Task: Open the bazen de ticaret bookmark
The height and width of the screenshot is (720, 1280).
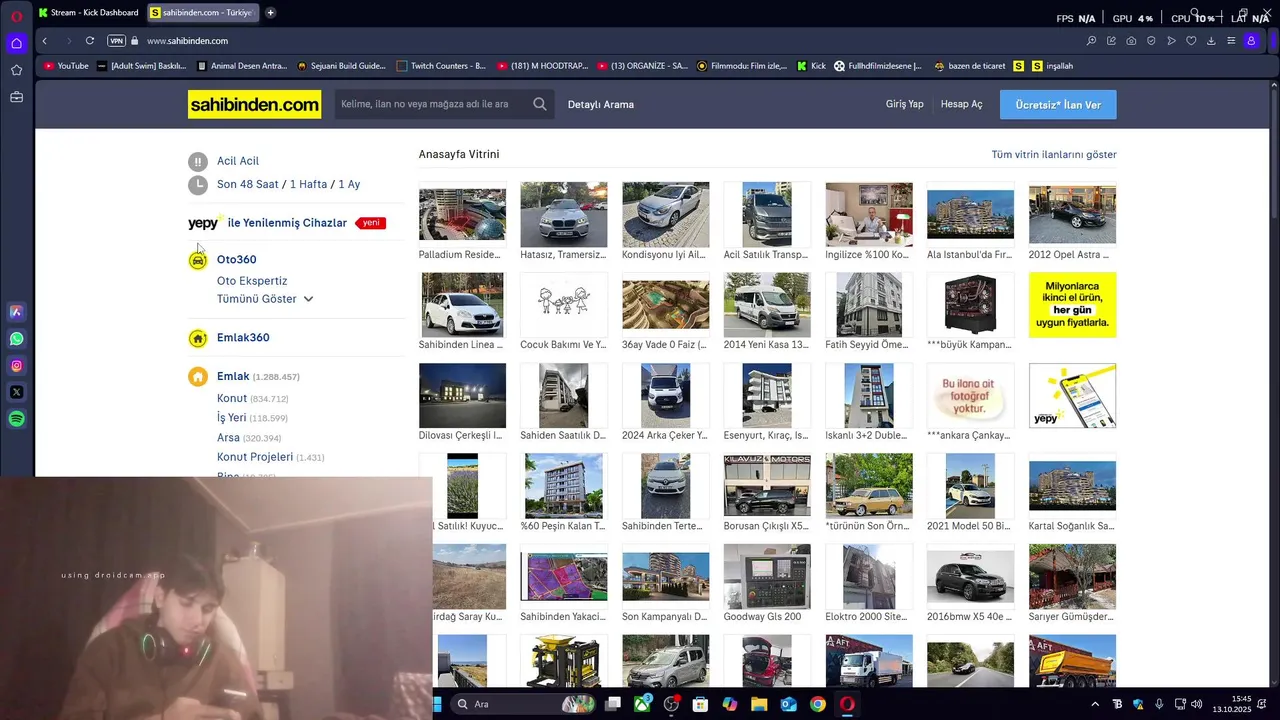Action: pyautogui.click(x=969, y=66)
